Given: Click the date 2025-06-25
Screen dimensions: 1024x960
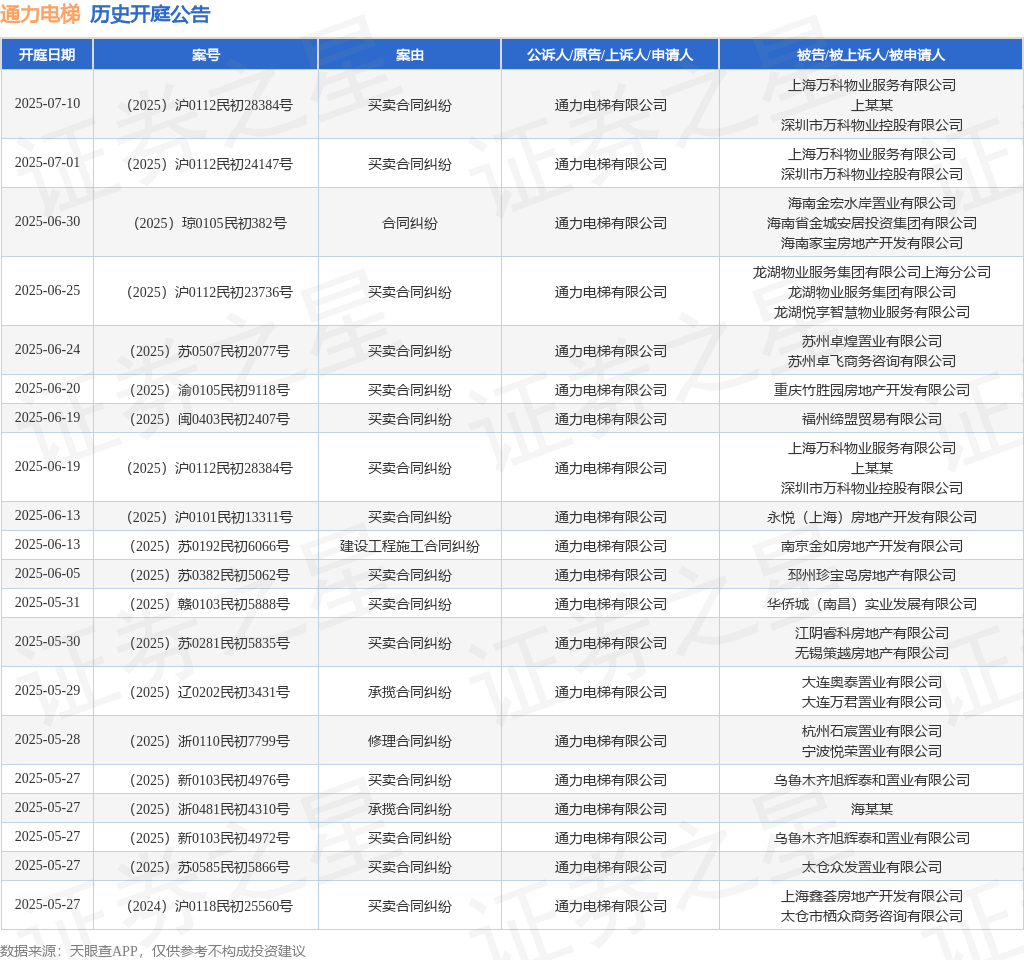Looking at the screenshot, I should (x=47, y=290).
